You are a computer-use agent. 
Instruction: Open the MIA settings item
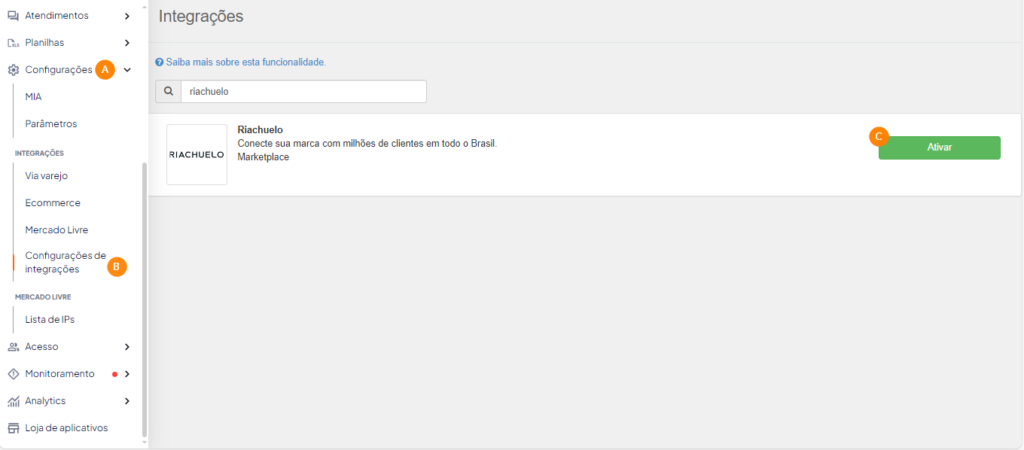tap(33, 97)
